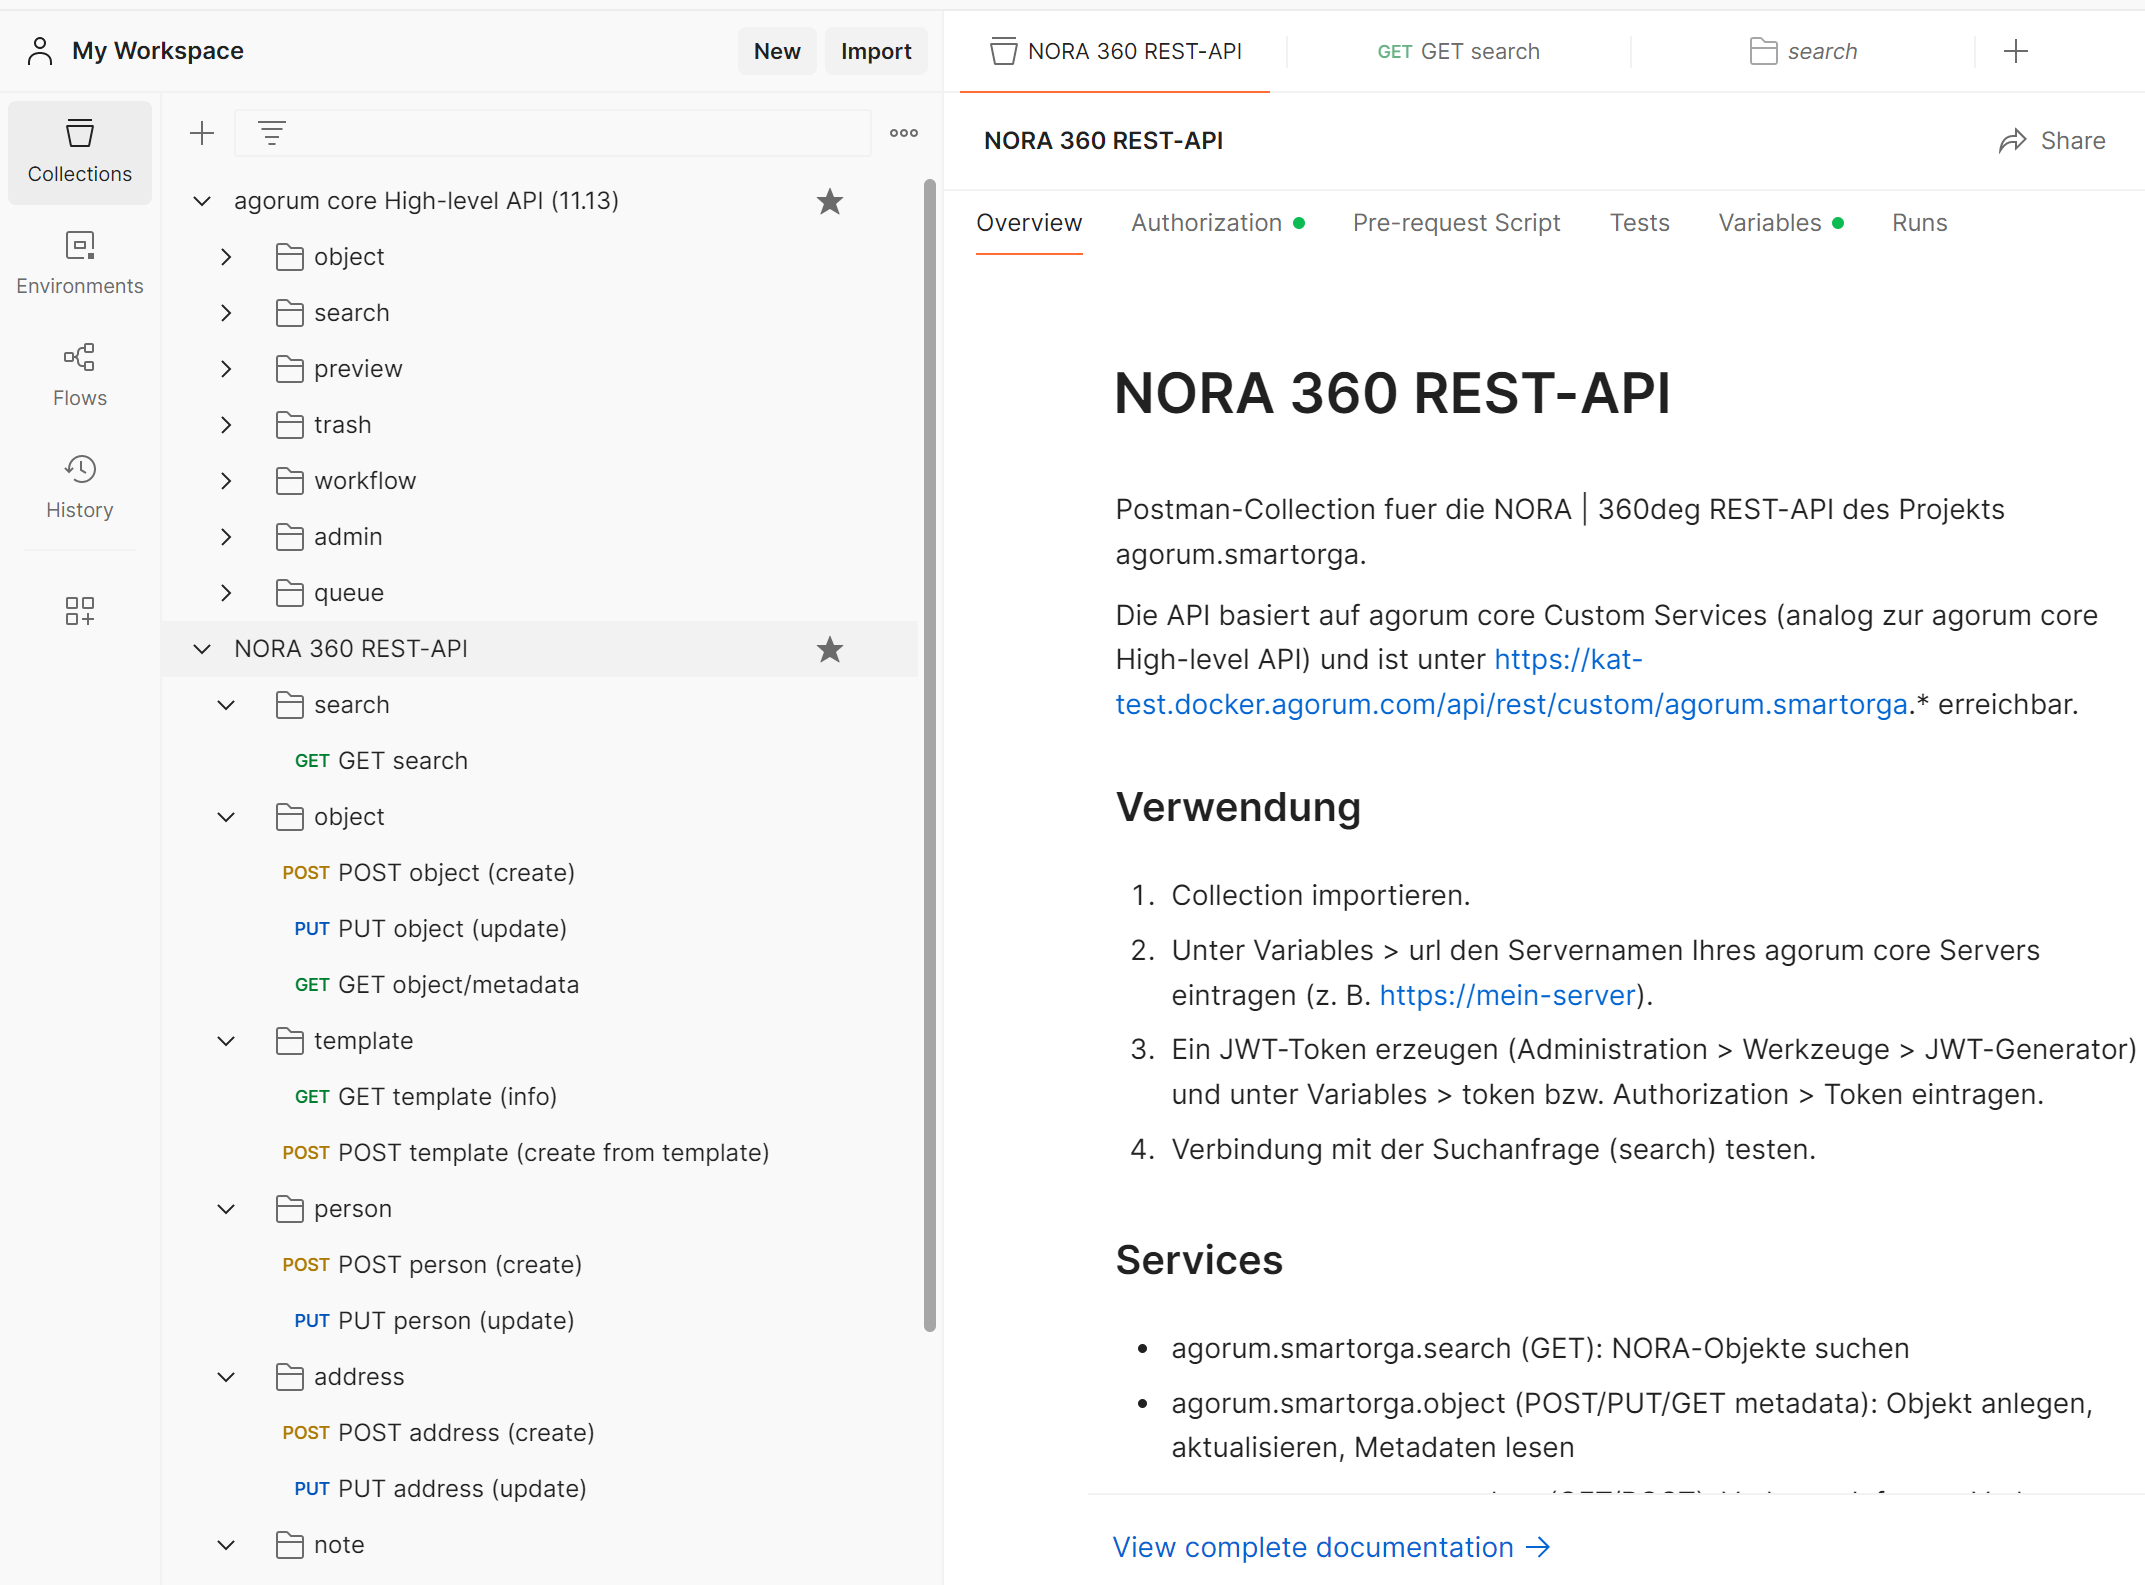Screen dimensions: 2145x1585
Task: Switch to the Variables tab
Action: [x=1780, y=223]
